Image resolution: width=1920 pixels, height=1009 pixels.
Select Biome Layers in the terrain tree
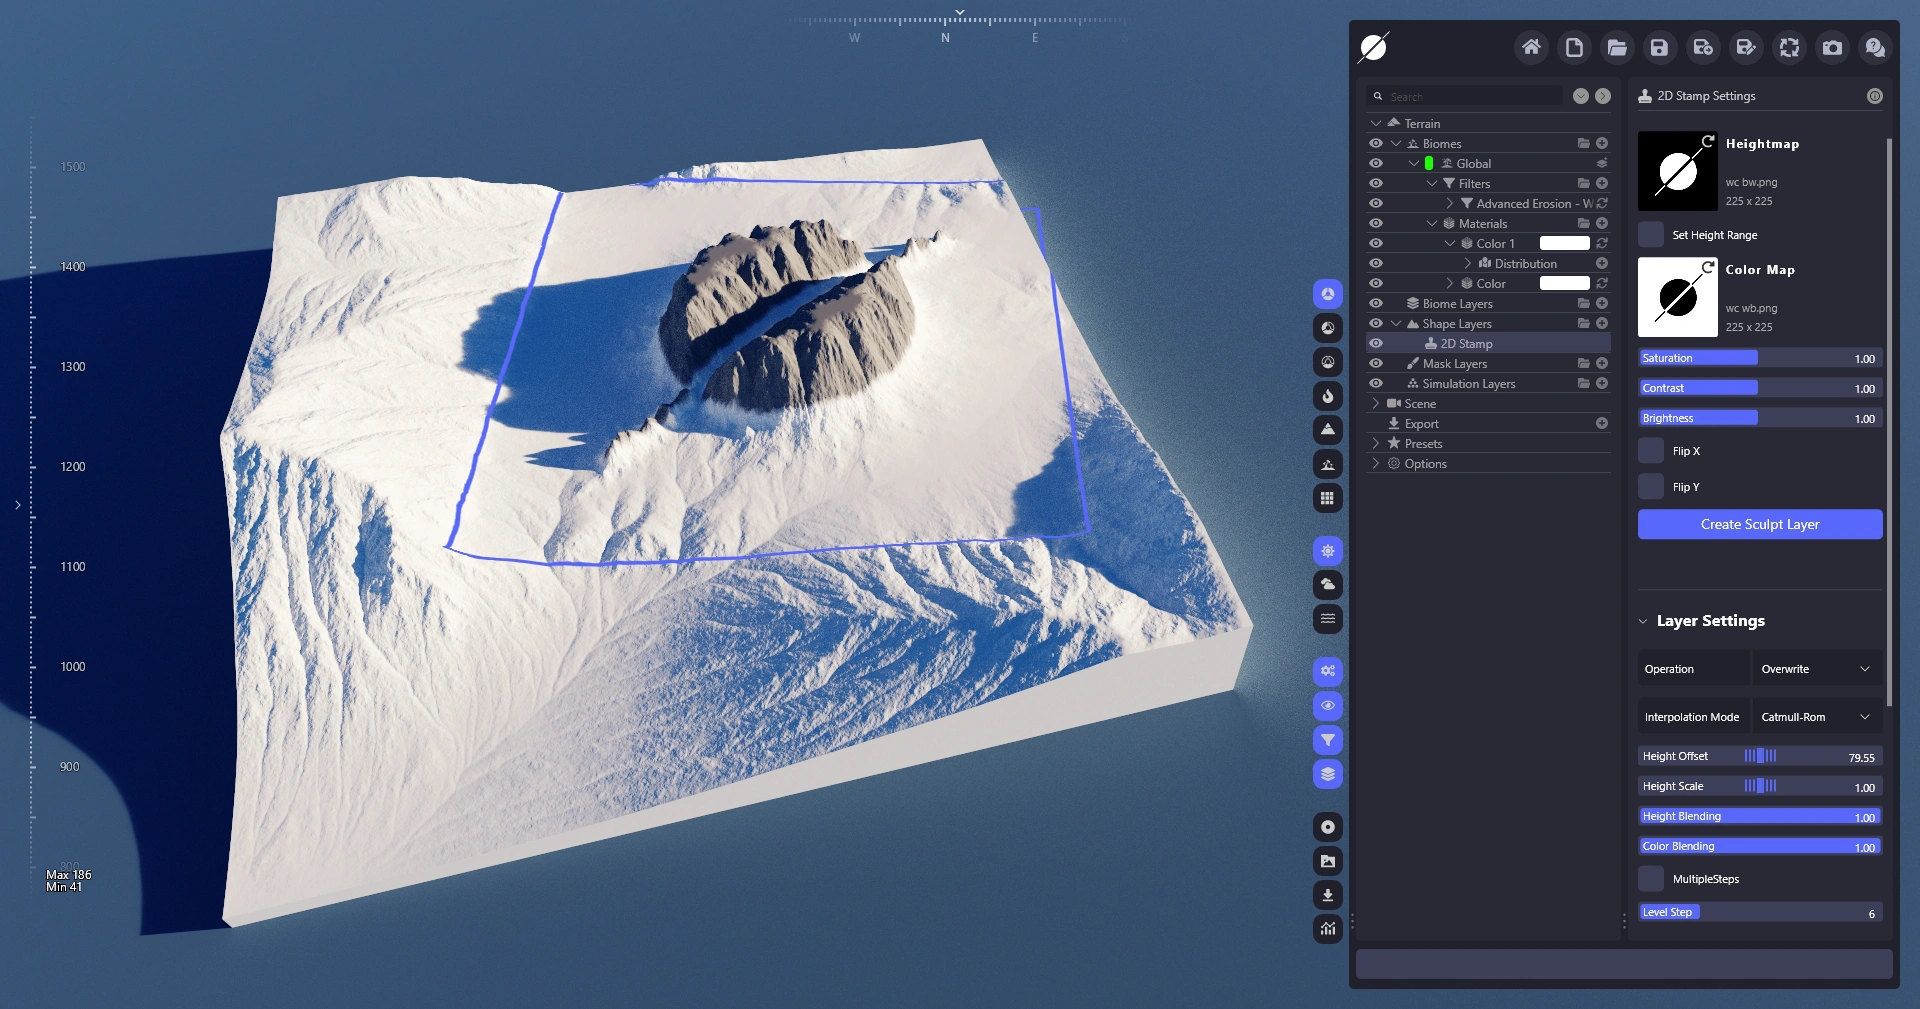(x=1457, y=303)
